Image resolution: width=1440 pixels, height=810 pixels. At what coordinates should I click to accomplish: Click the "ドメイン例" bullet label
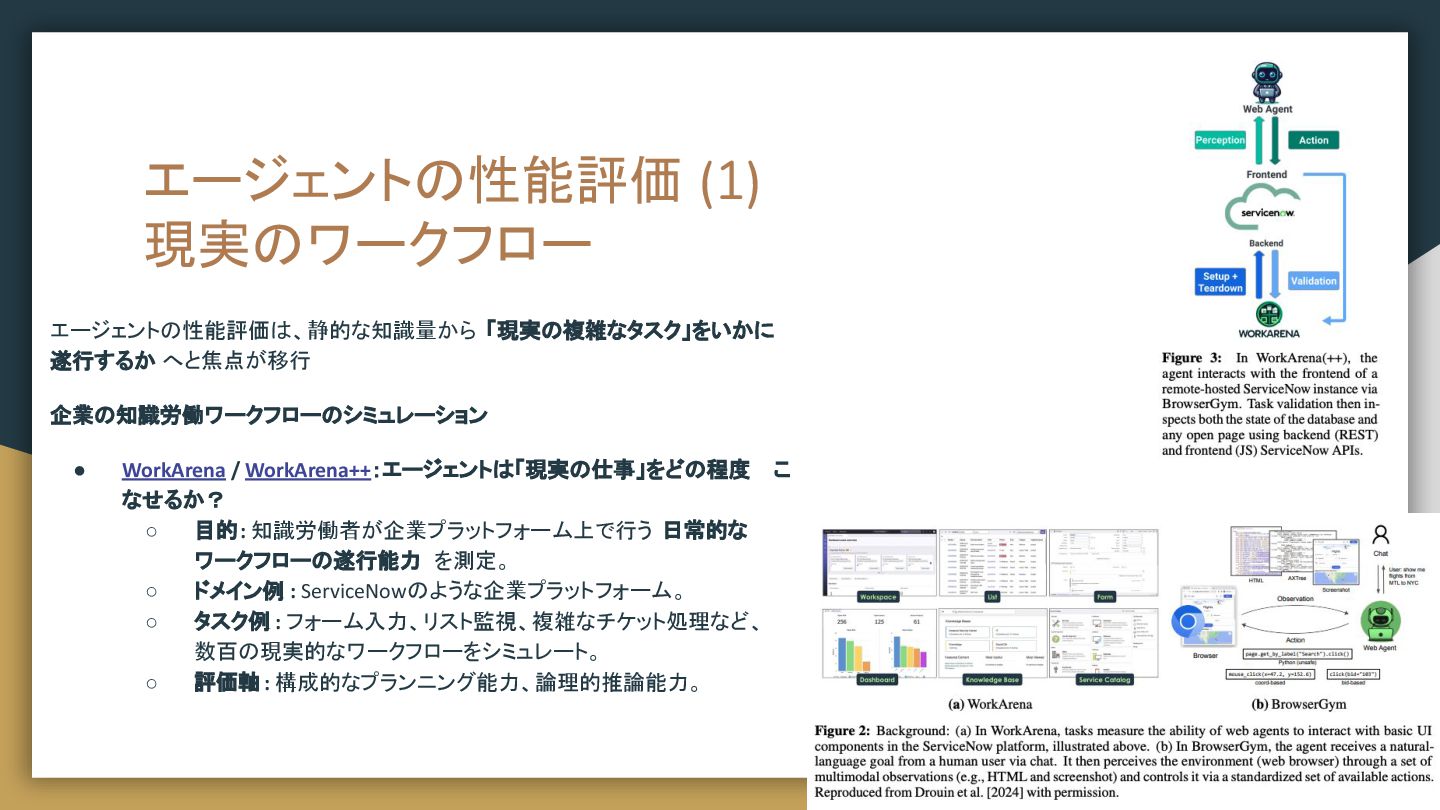tap(237, 591)
